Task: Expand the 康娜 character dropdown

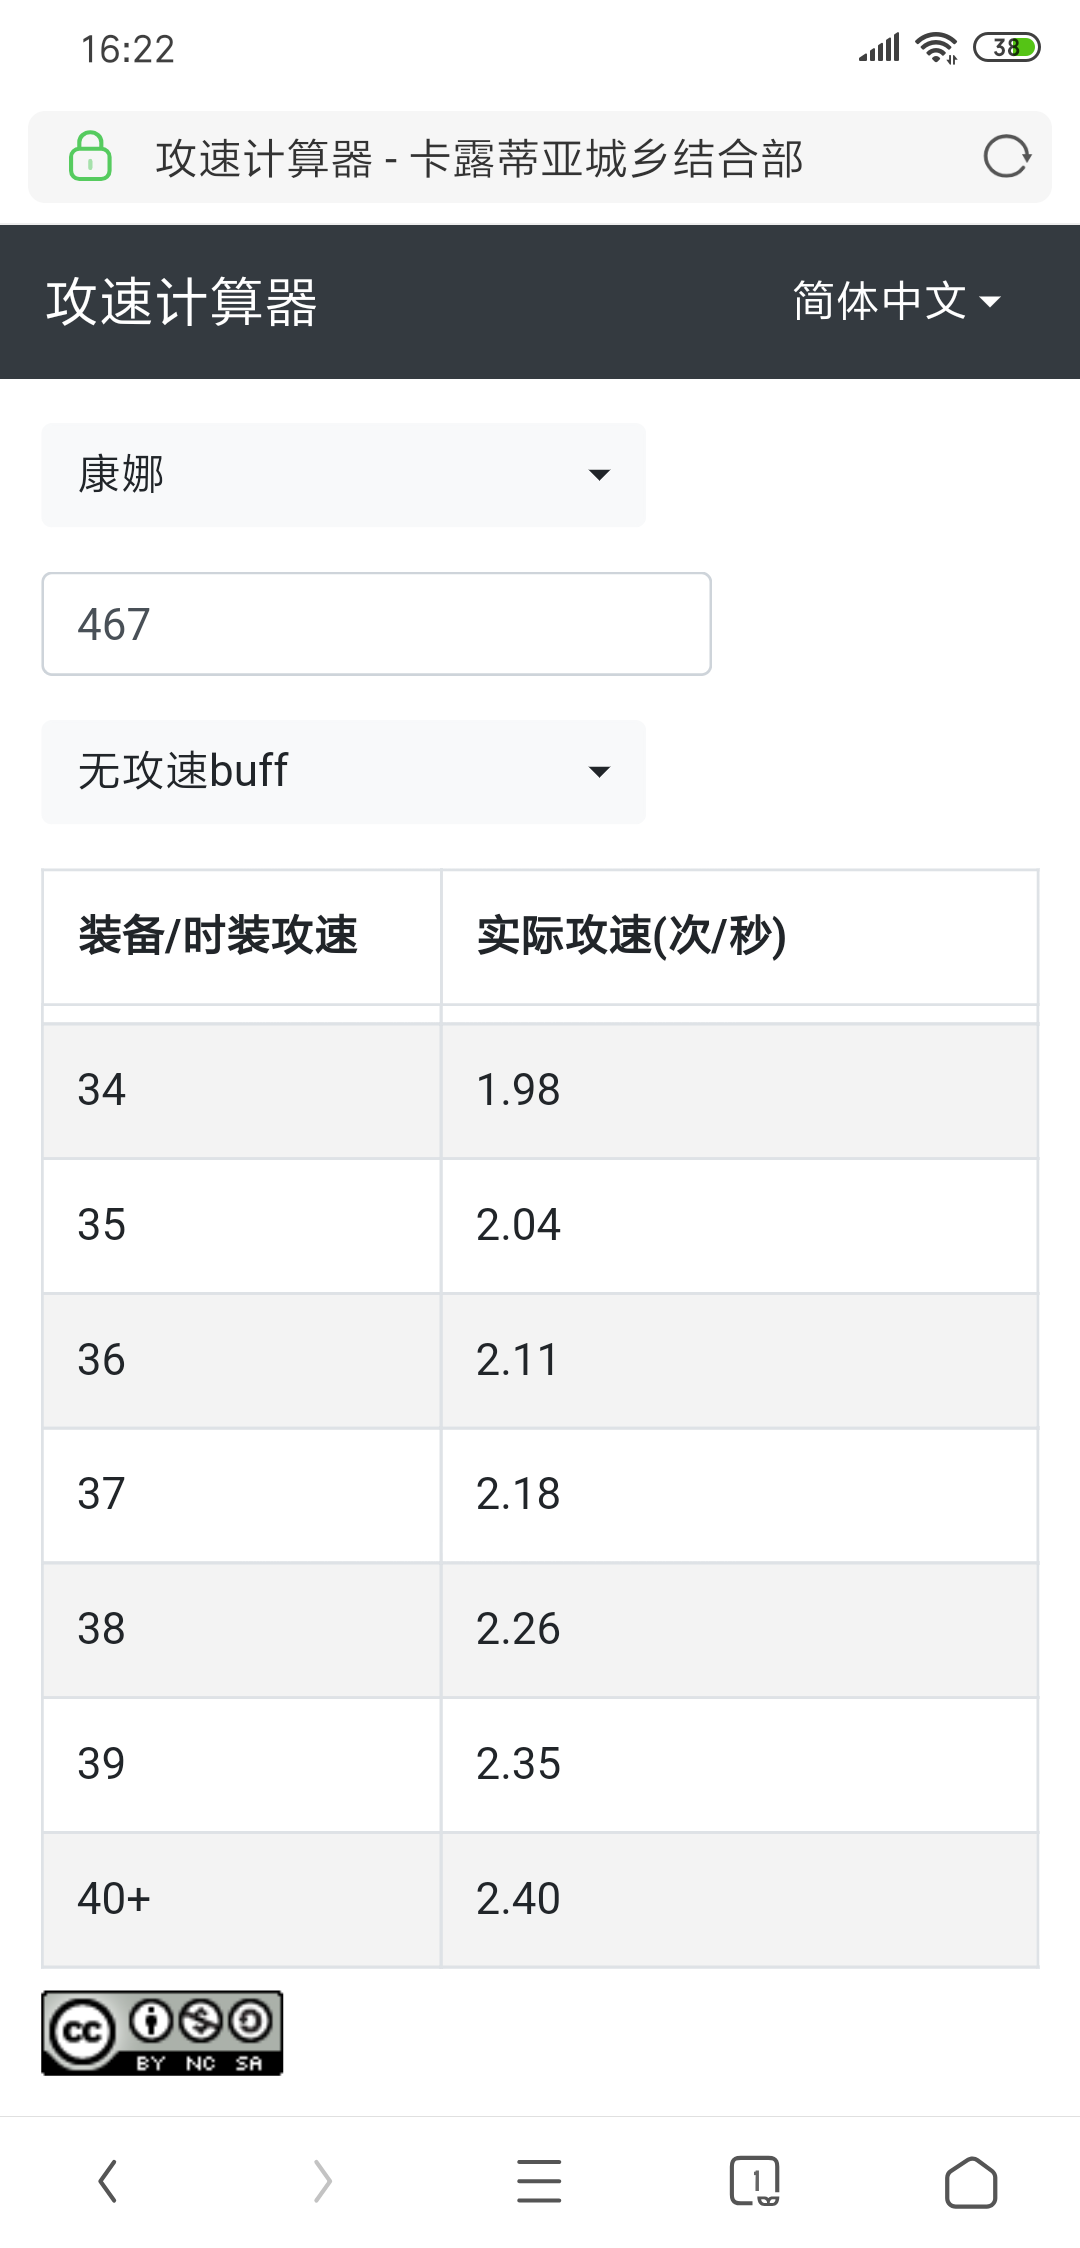Action: 344,475
